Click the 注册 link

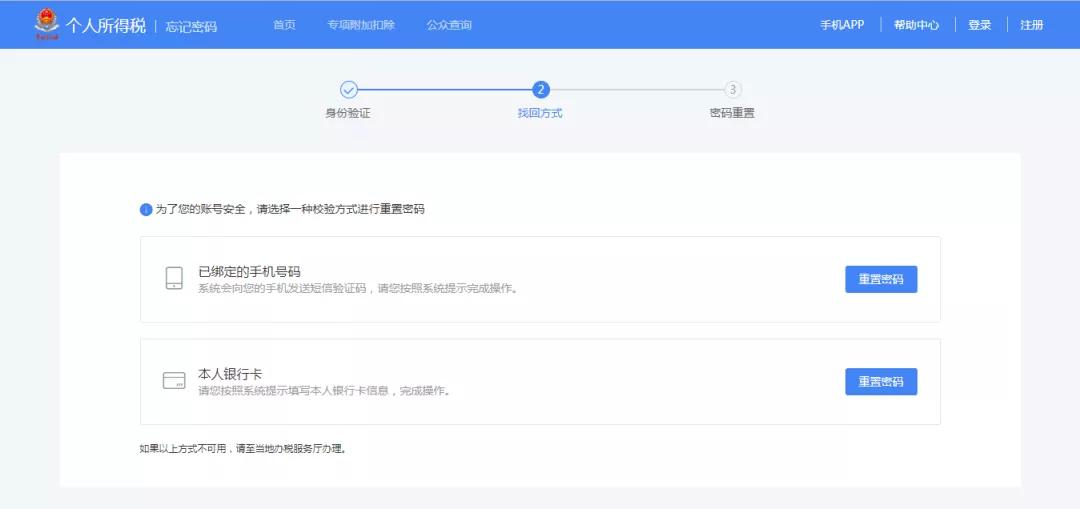(1031, 25)
